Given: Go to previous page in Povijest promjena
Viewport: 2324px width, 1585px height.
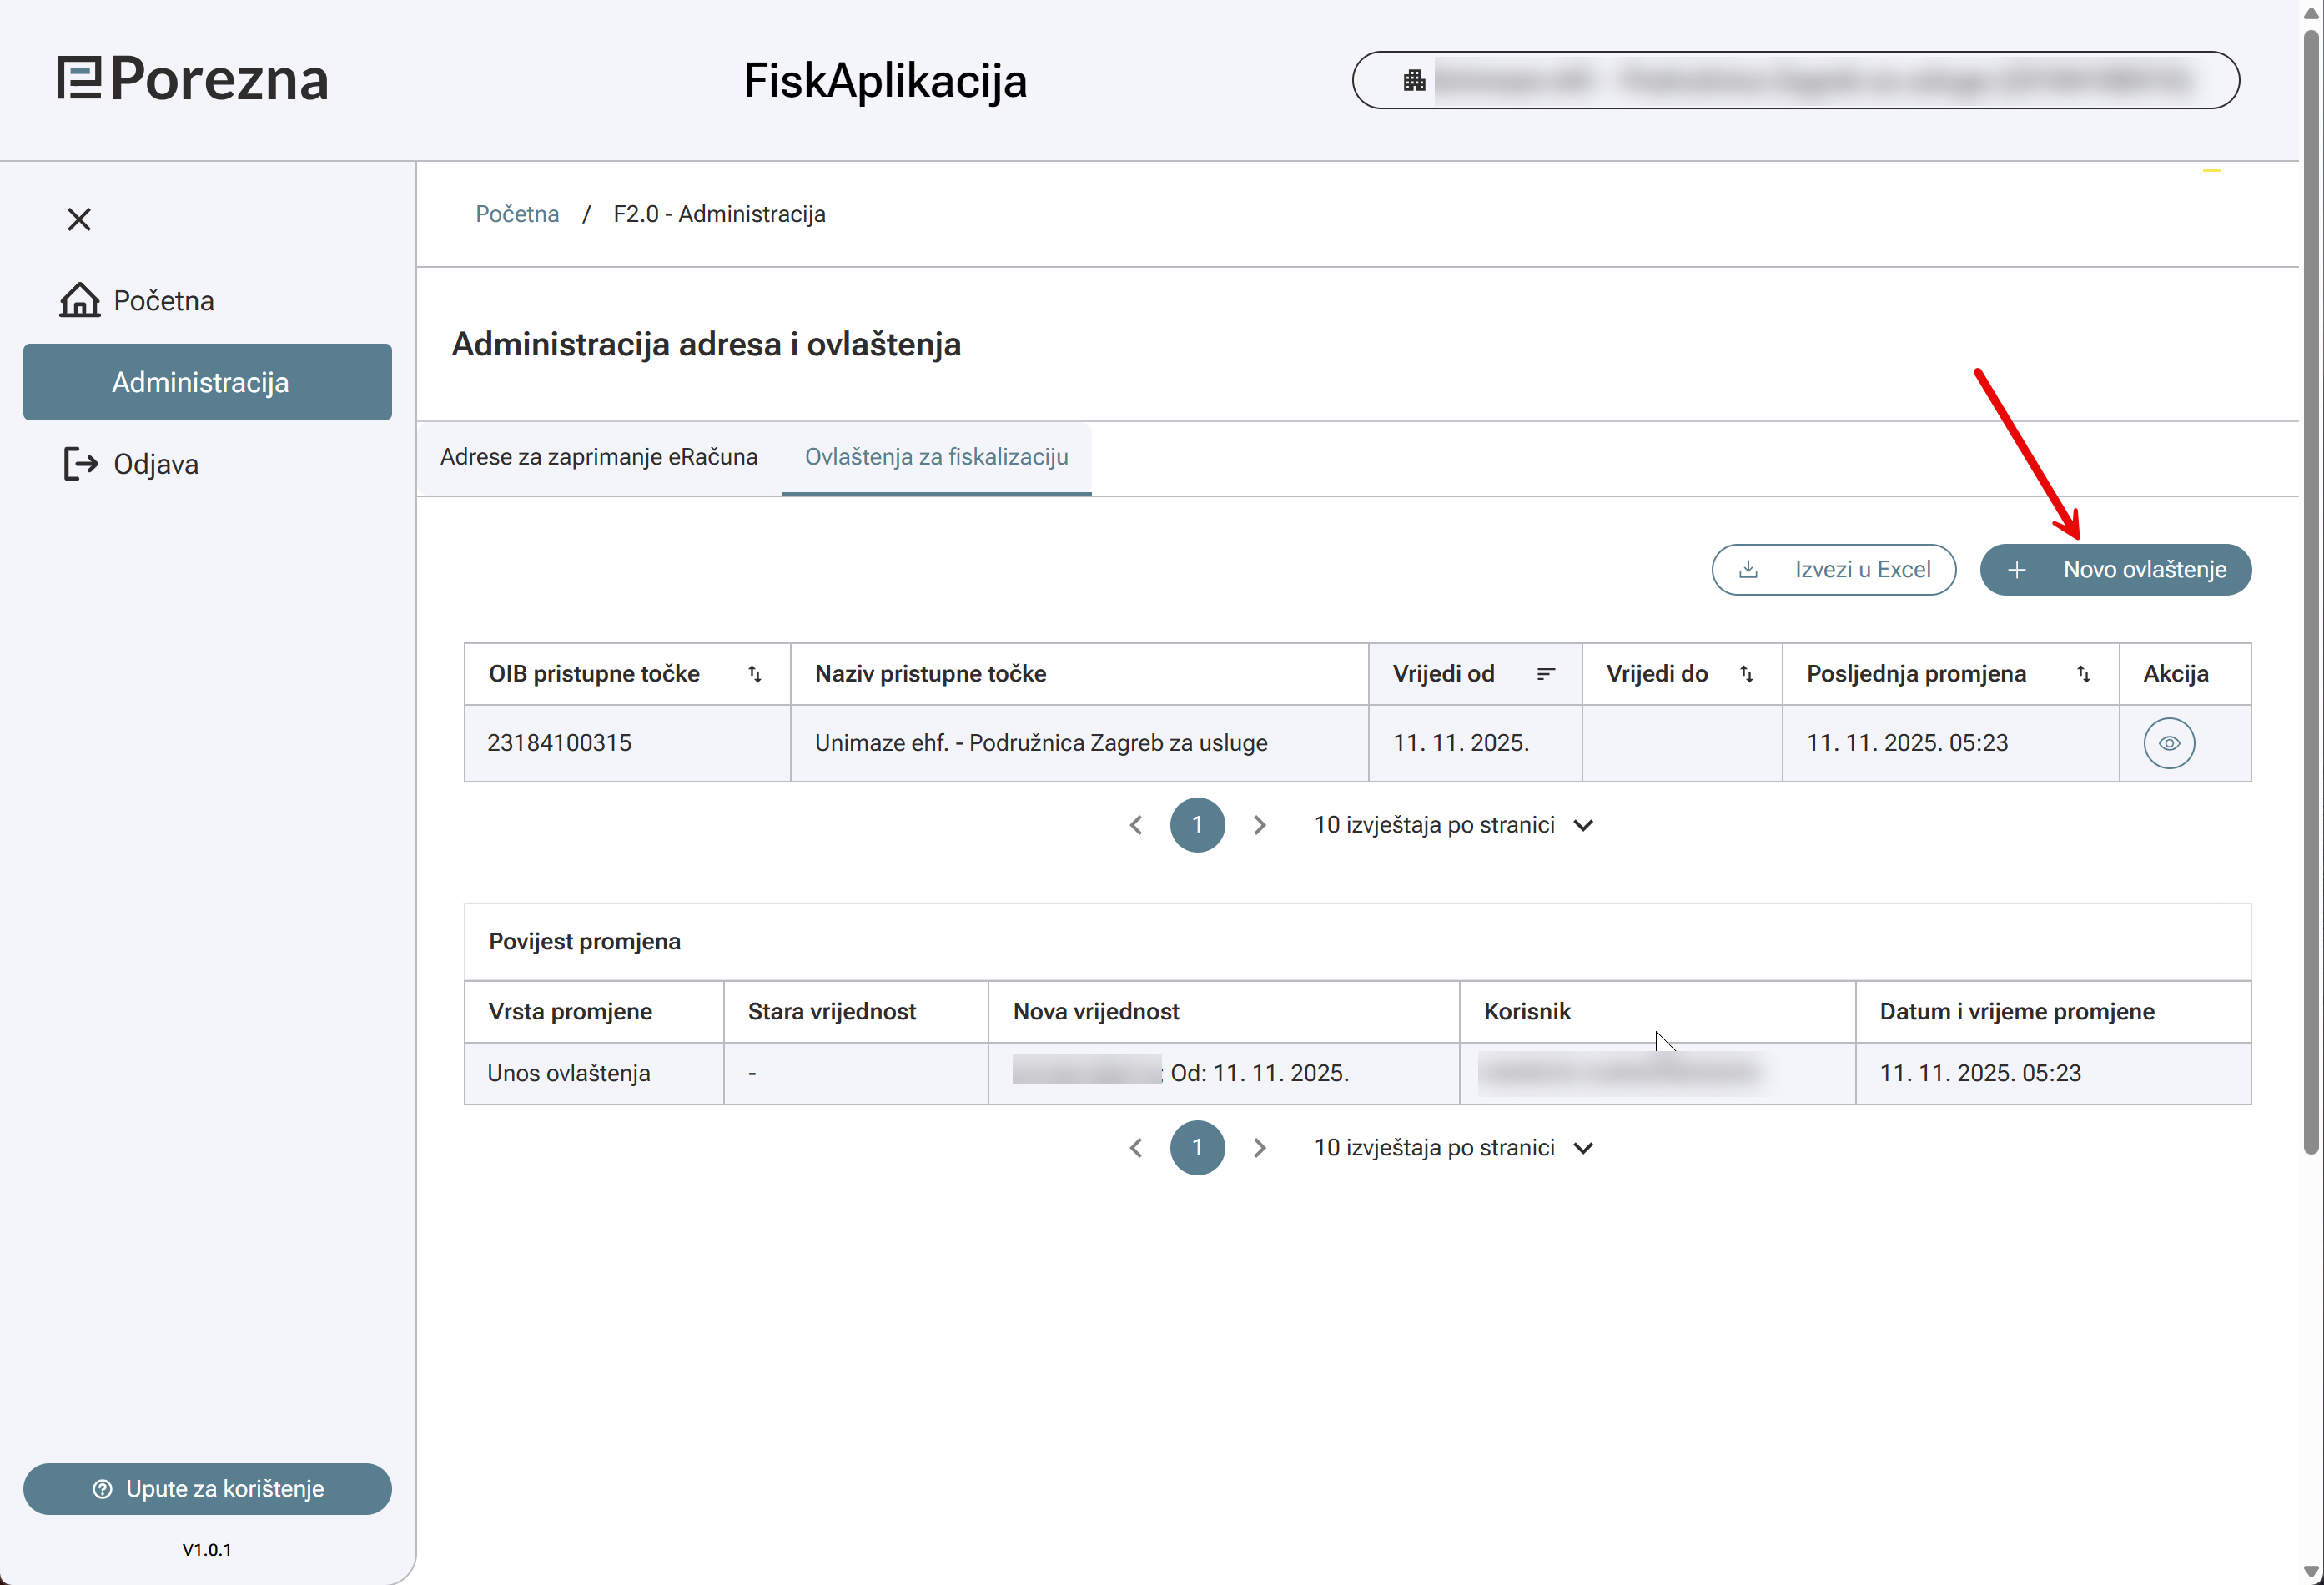Looking at the screenshot, I should point(1136,1148).
